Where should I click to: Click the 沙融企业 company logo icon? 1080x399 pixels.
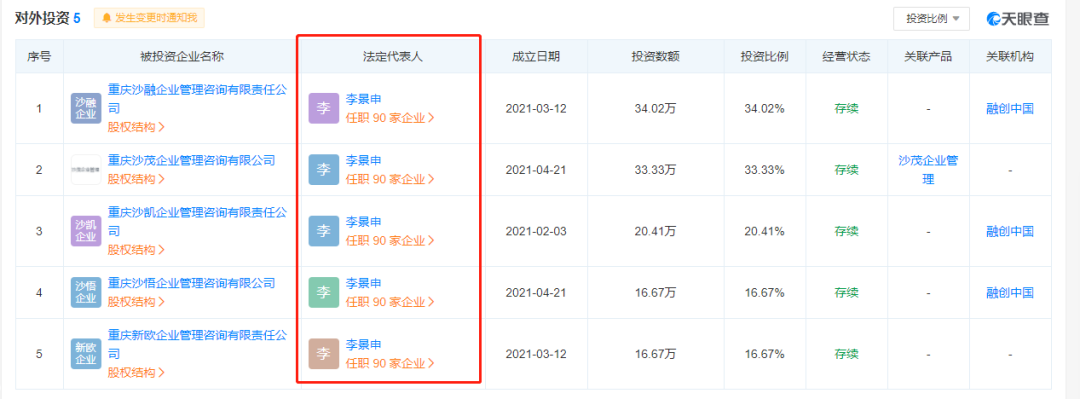(x=86, y=108)
